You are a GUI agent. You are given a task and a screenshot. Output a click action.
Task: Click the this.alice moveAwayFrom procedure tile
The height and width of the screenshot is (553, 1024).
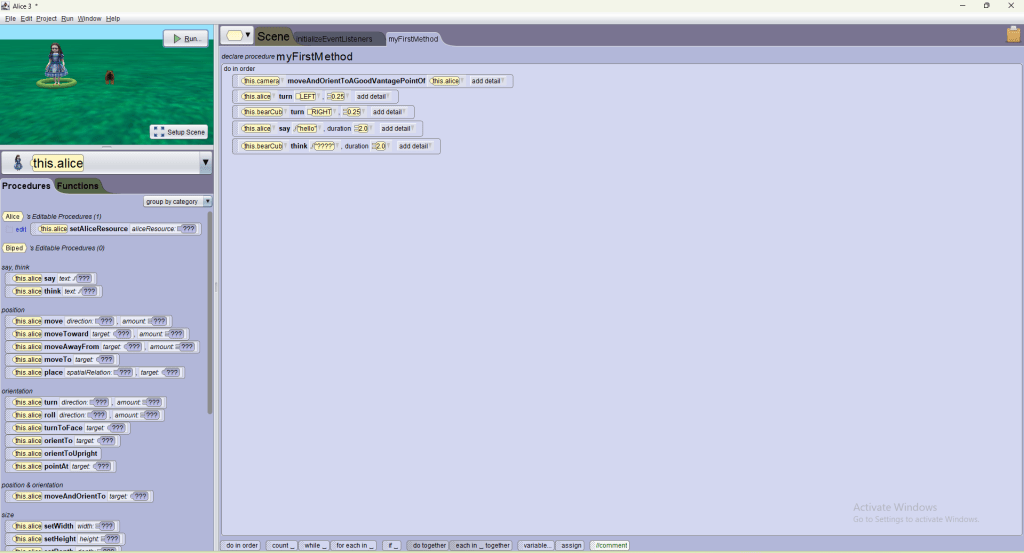102,347
